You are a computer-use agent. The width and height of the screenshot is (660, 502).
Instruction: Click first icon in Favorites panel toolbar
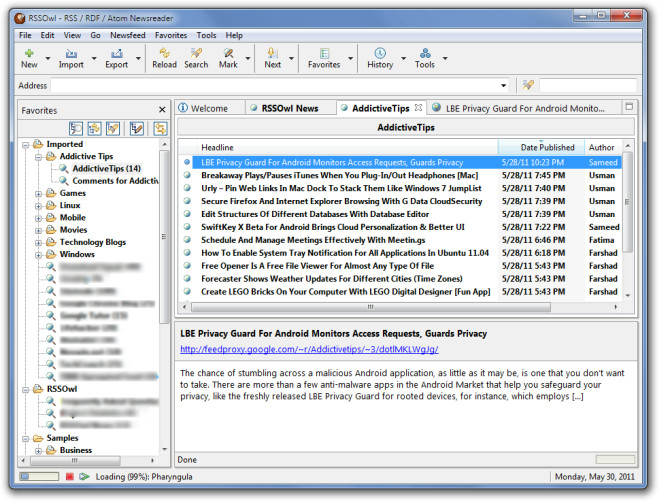pos(76,128)
